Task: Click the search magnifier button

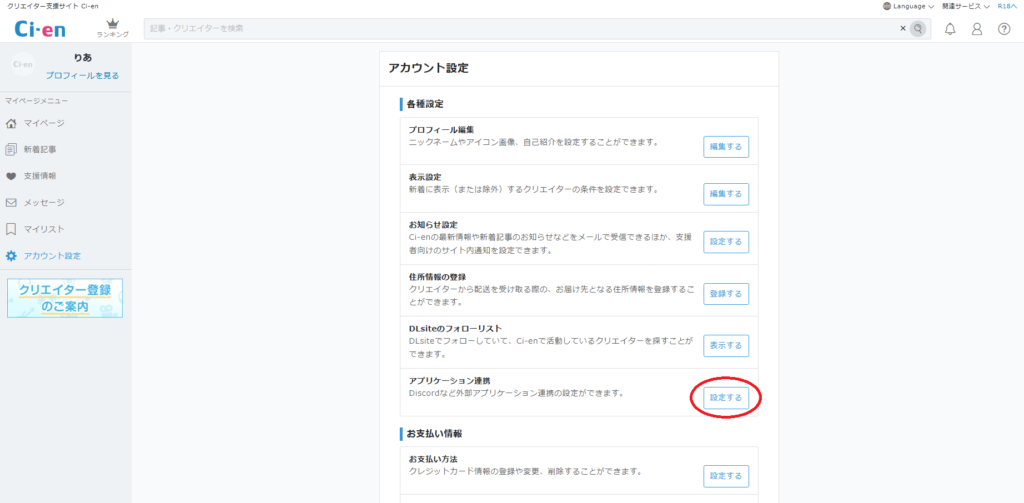Action: 917,29
